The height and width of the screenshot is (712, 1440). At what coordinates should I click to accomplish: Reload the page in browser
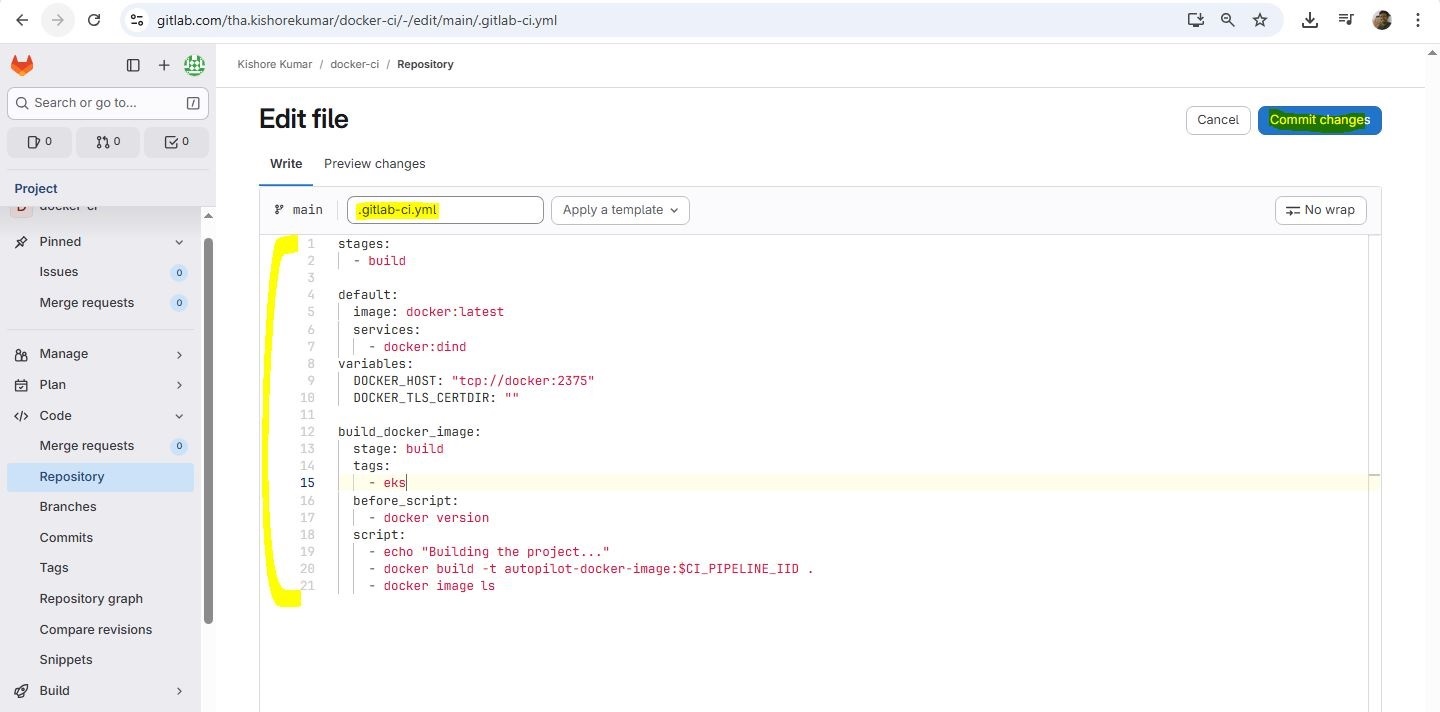click(x=93, y=20)
